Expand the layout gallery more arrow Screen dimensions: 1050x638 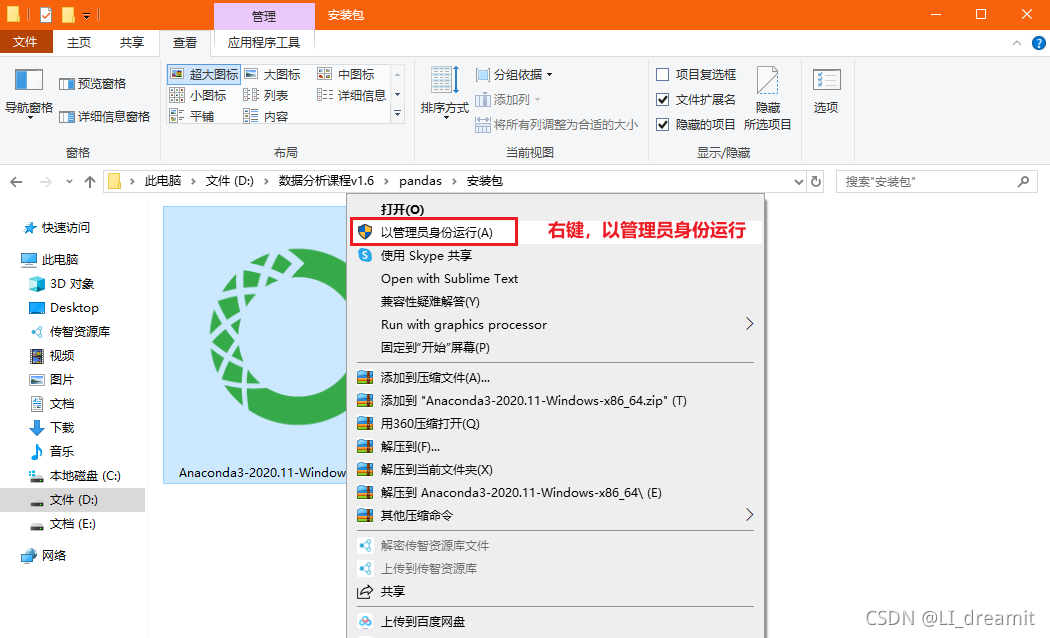click(398, 114)
